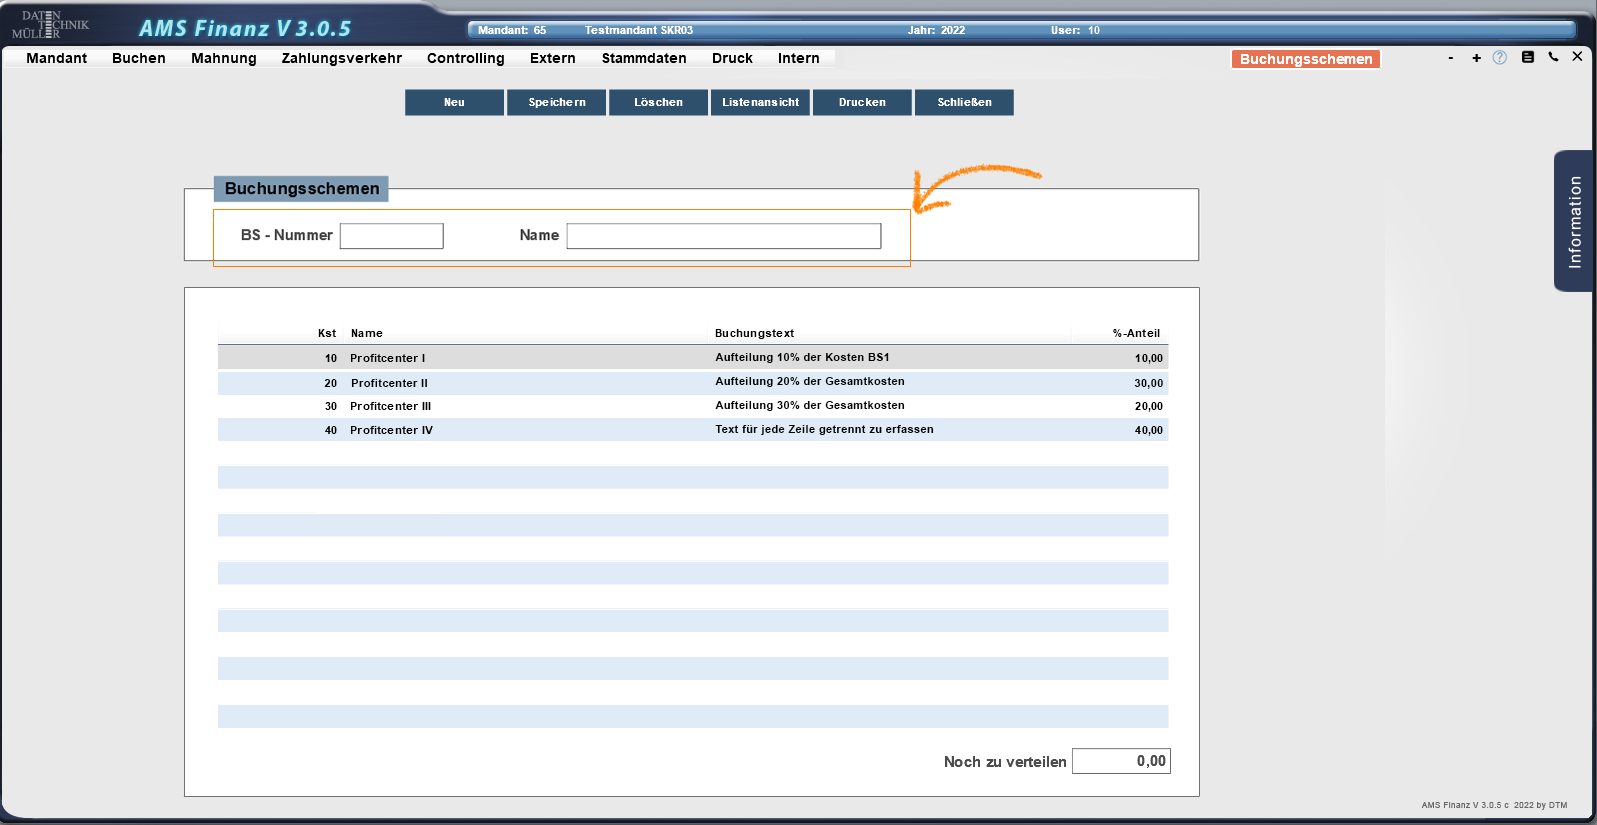Click into the Name text field

click(x=723, y=236)
